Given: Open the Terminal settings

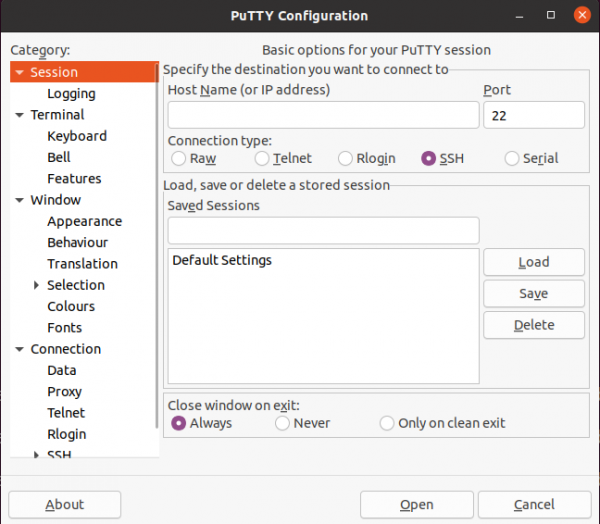Looking at the screenshot, I should (57, 115).
